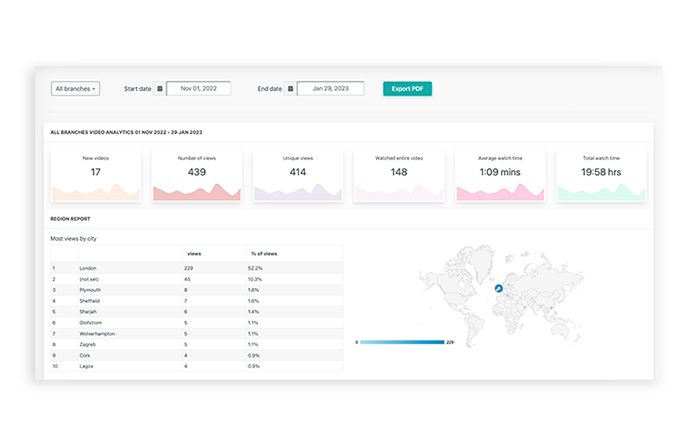687x438 pixels.
Task: Click the Region Report heading
Action: click(70, 219)
